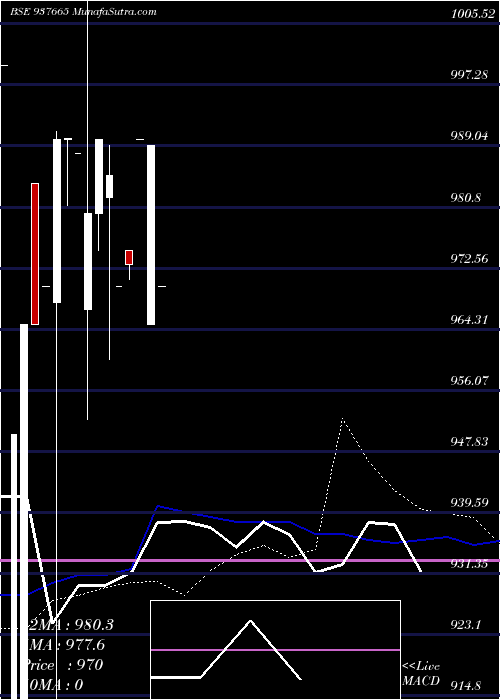Image resolution: width=500 pixels, height=700 pixels.
Task: Click the 997.28 price axis label
Action: (x=469, y=75)
